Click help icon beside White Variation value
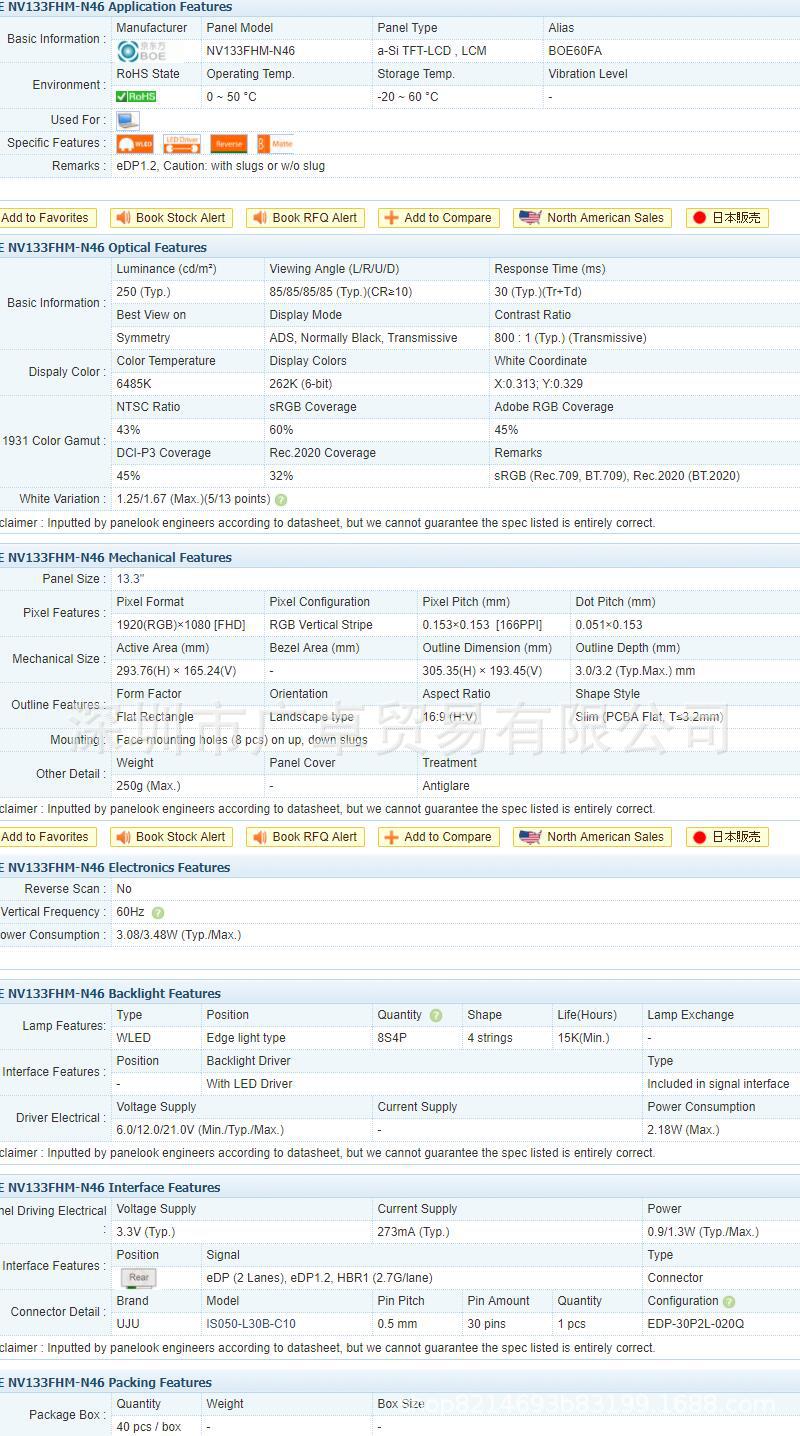The height and width of the screenshot is (1436, 800). tap(281, 500)
